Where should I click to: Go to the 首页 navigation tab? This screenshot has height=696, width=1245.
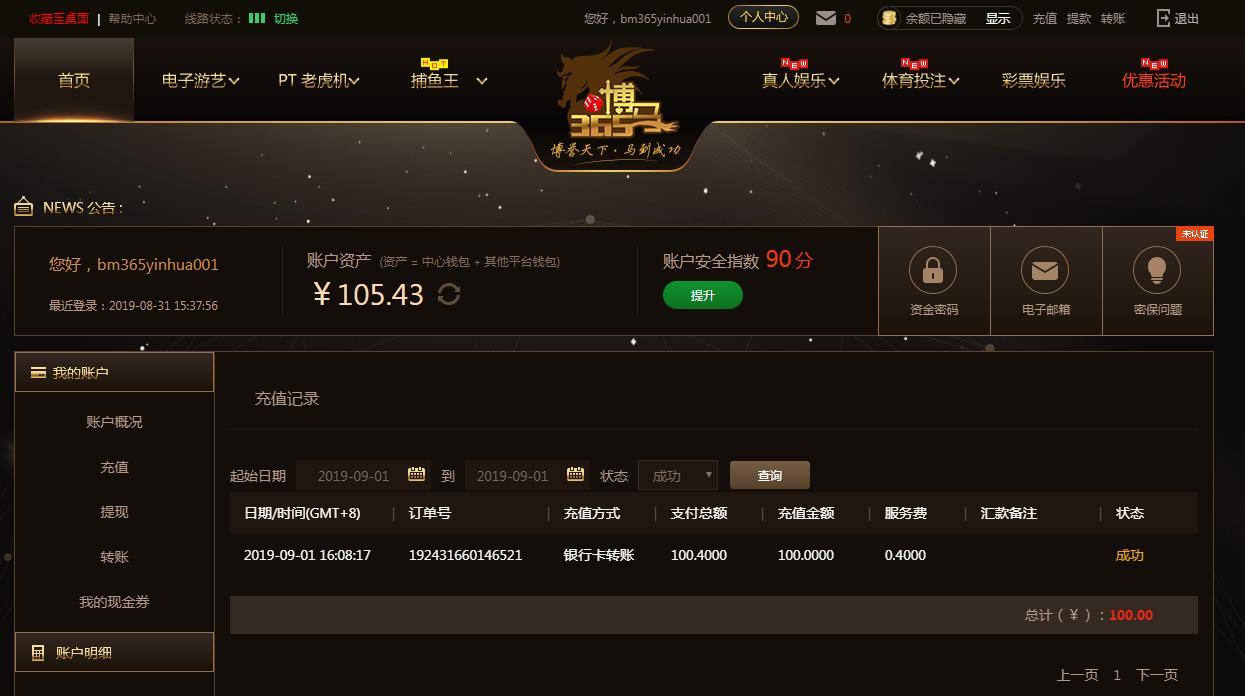point(74,80)
